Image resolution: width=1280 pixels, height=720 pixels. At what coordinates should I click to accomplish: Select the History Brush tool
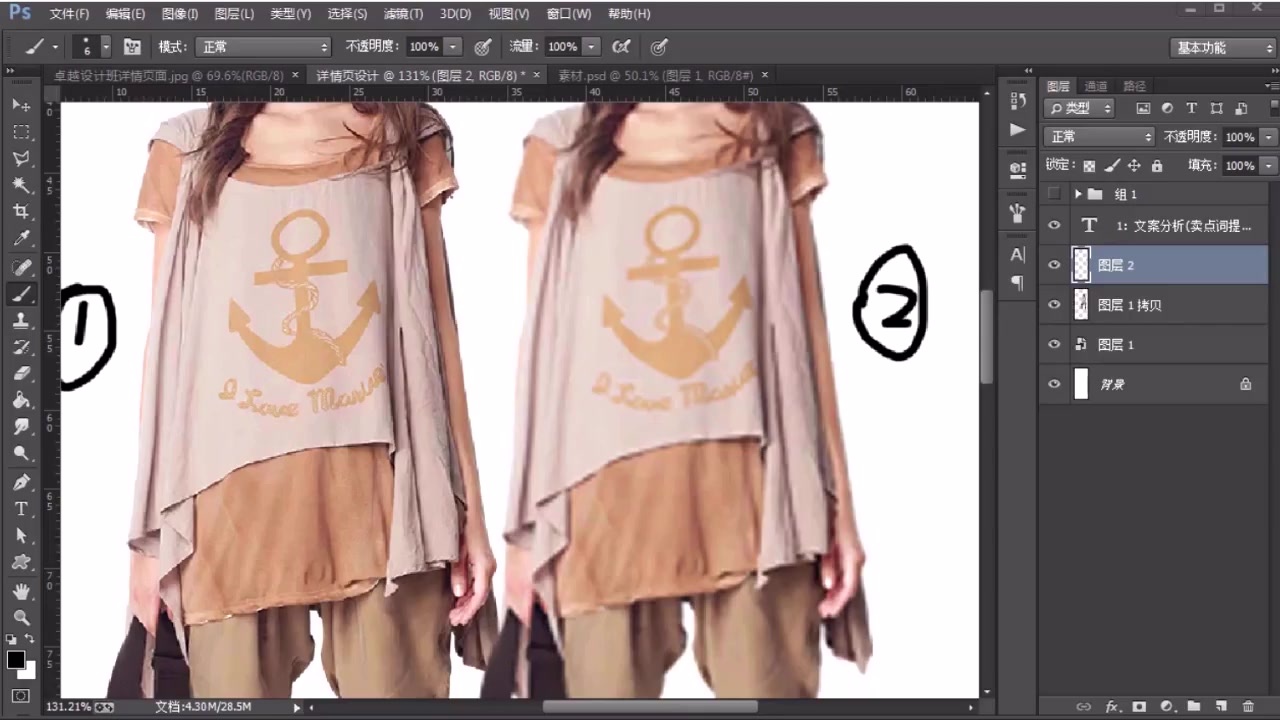[21, 348]
